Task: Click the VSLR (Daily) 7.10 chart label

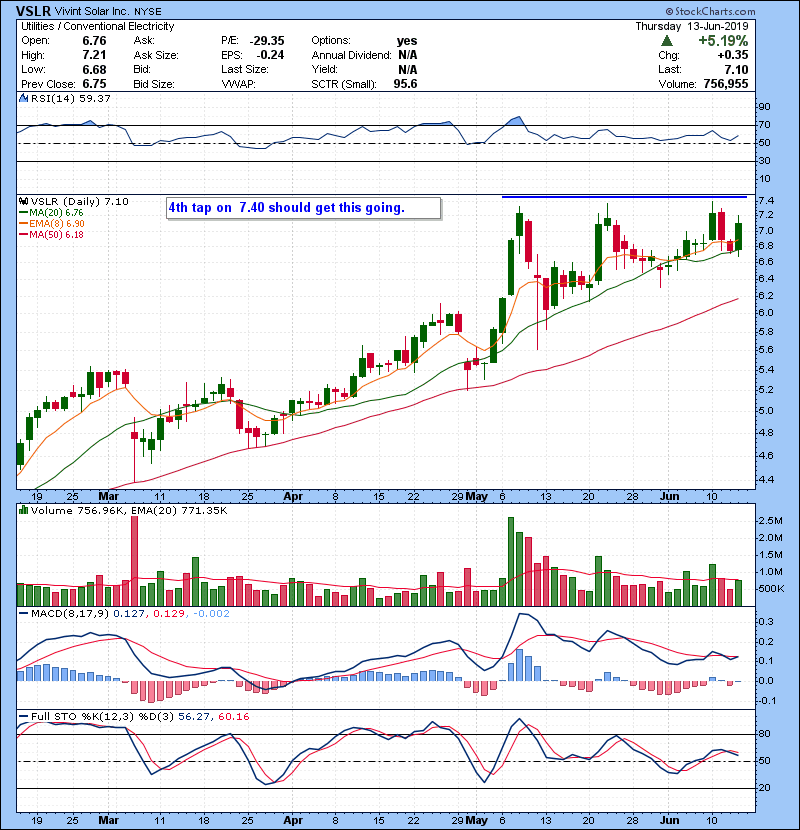Action: 79,202
